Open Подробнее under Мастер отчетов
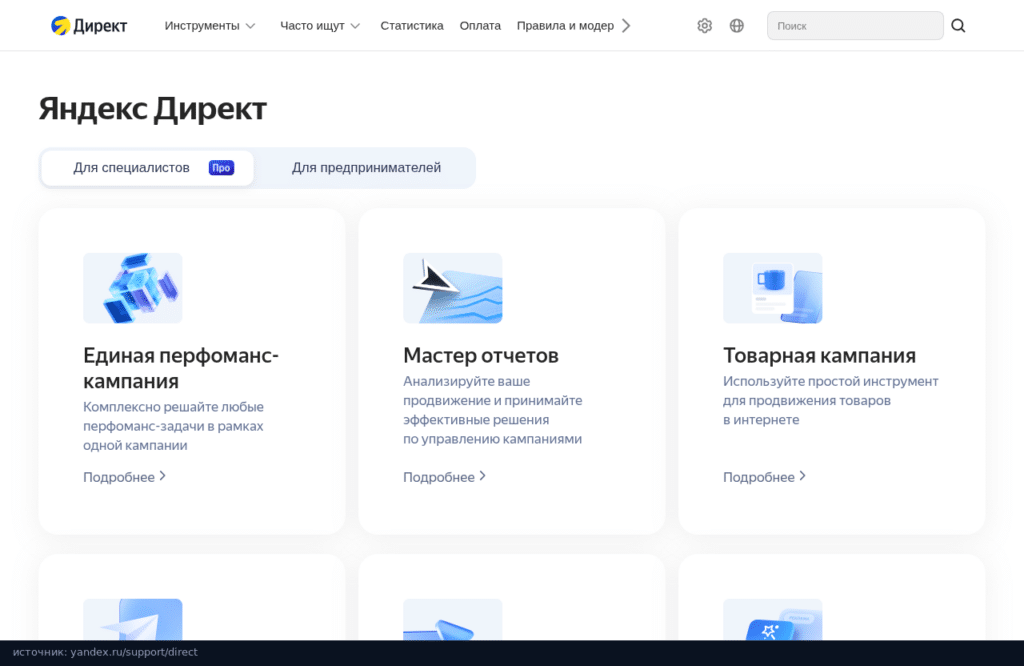The height and width of the screenshot is (666, 1024). pyautogui.click(x=444, y=477)
